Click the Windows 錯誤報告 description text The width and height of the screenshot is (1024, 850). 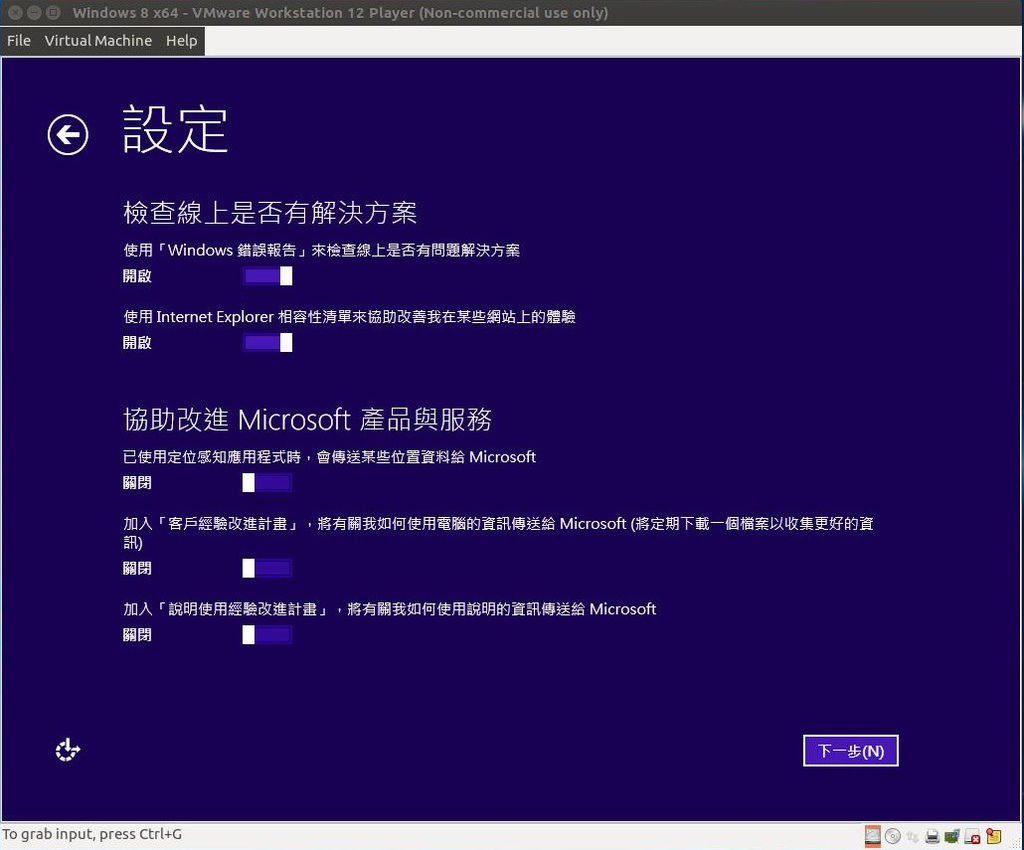point(321,250)
